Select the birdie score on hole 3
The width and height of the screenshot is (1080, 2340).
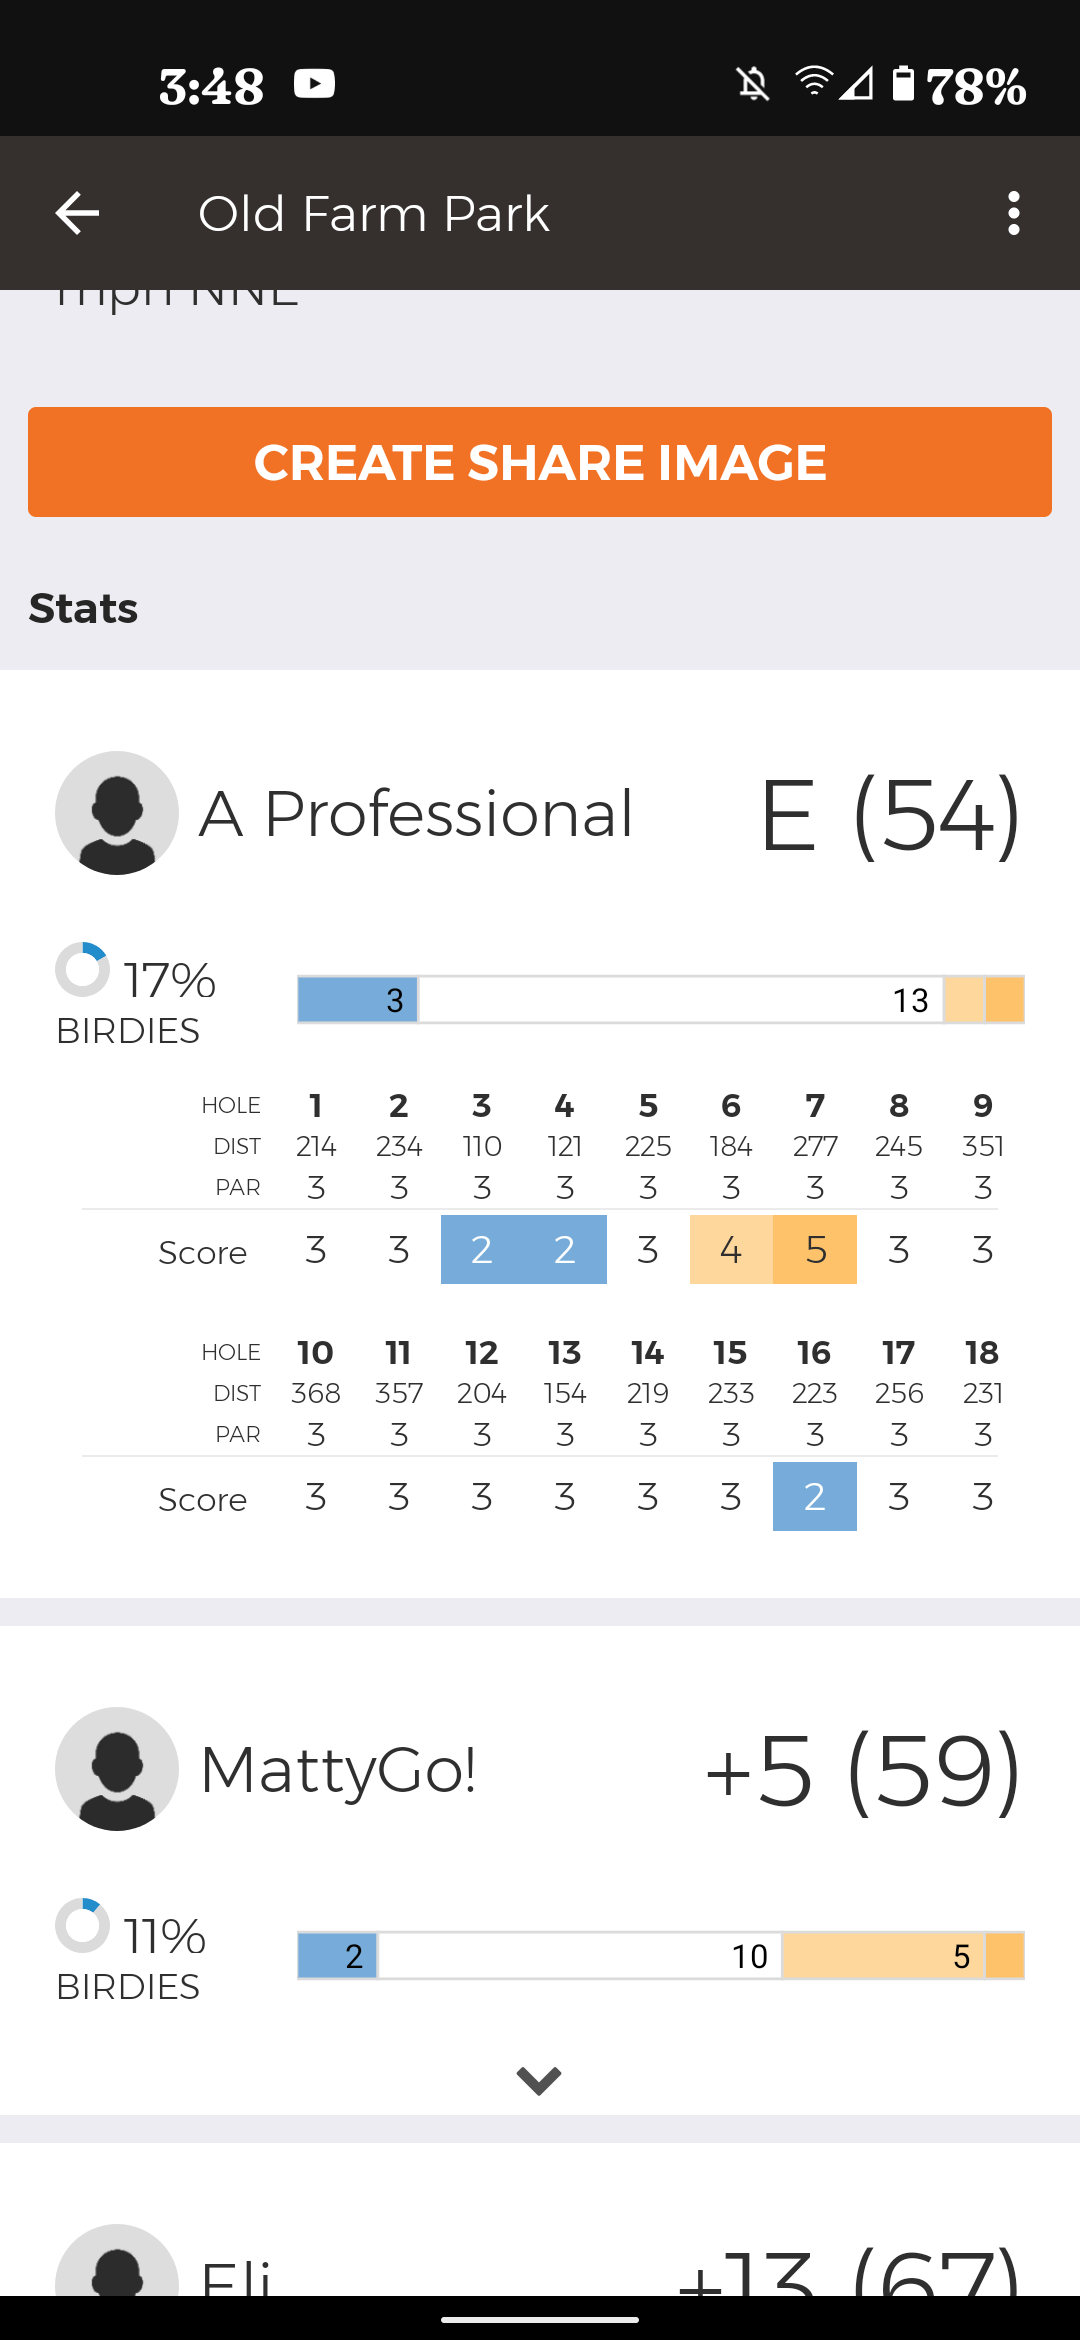[481, 1249]
